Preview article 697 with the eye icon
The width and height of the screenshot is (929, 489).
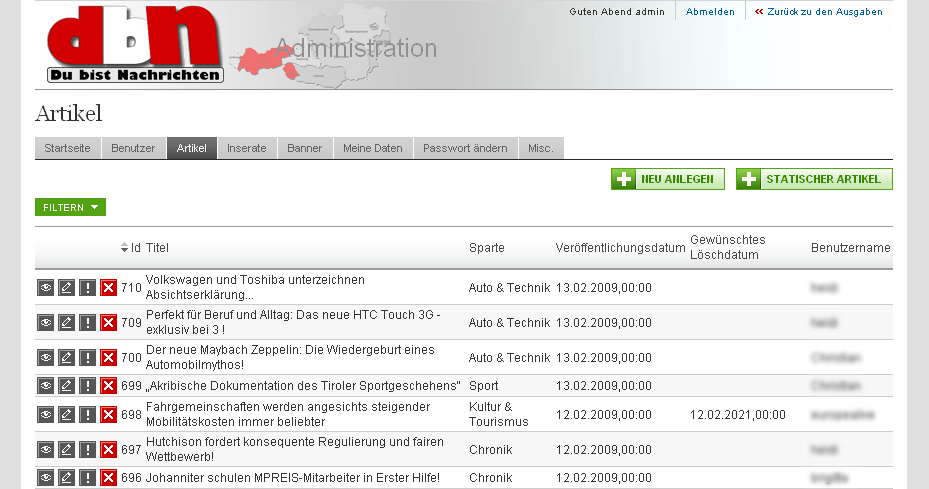click(x=46, y=450)
